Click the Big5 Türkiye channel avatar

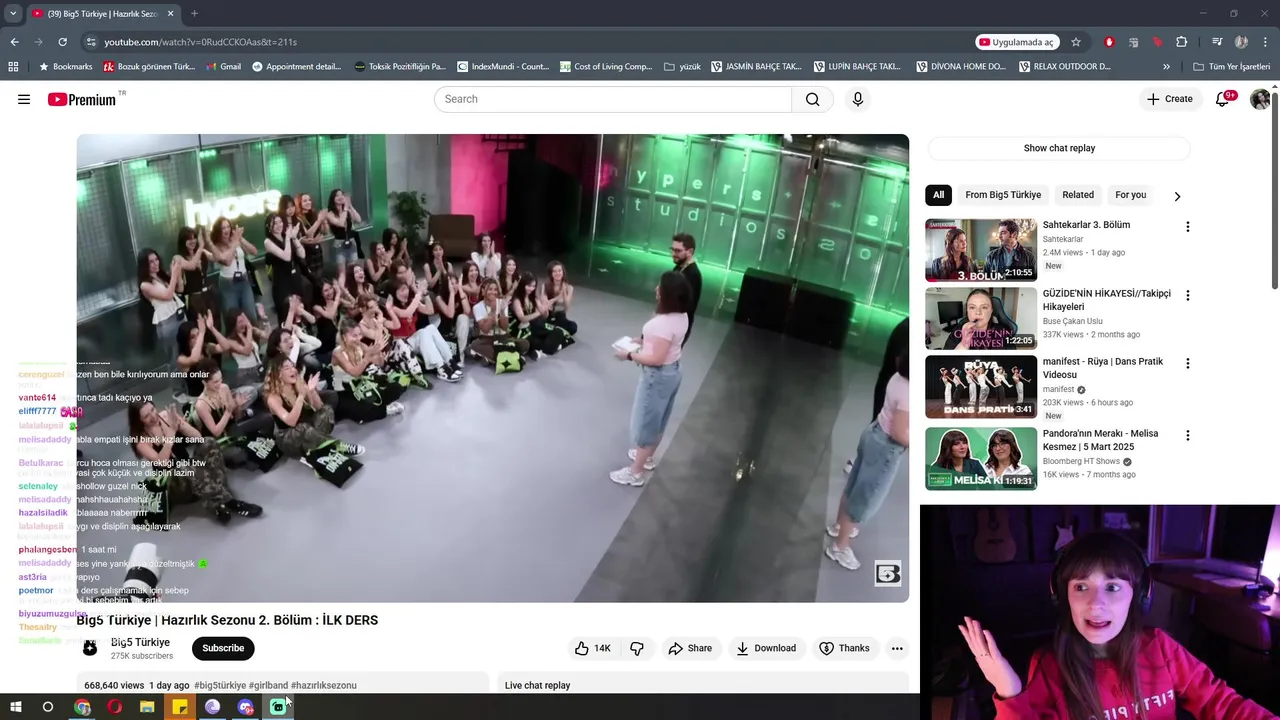click(x=90, y=648)
